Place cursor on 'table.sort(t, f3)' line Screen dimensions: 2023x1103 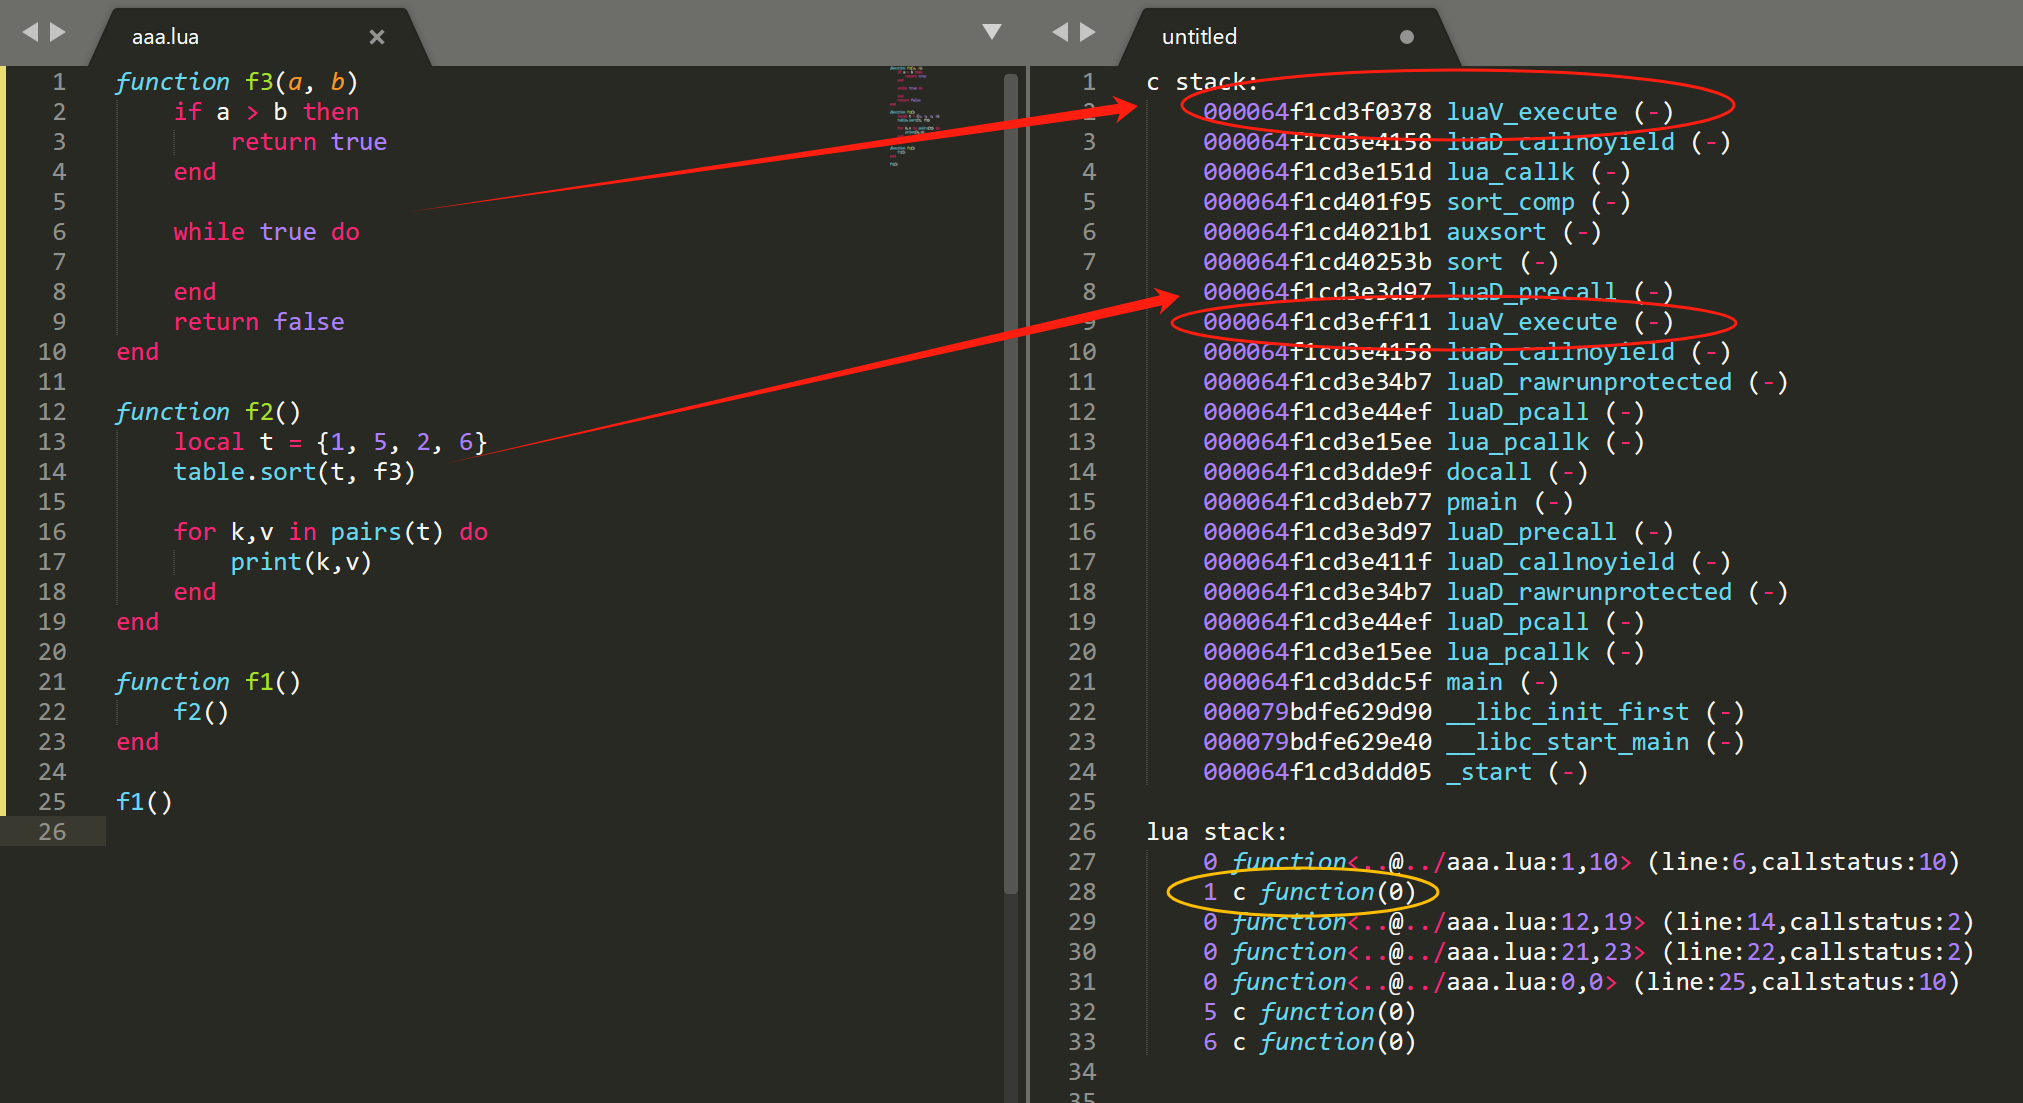[294, 472]
